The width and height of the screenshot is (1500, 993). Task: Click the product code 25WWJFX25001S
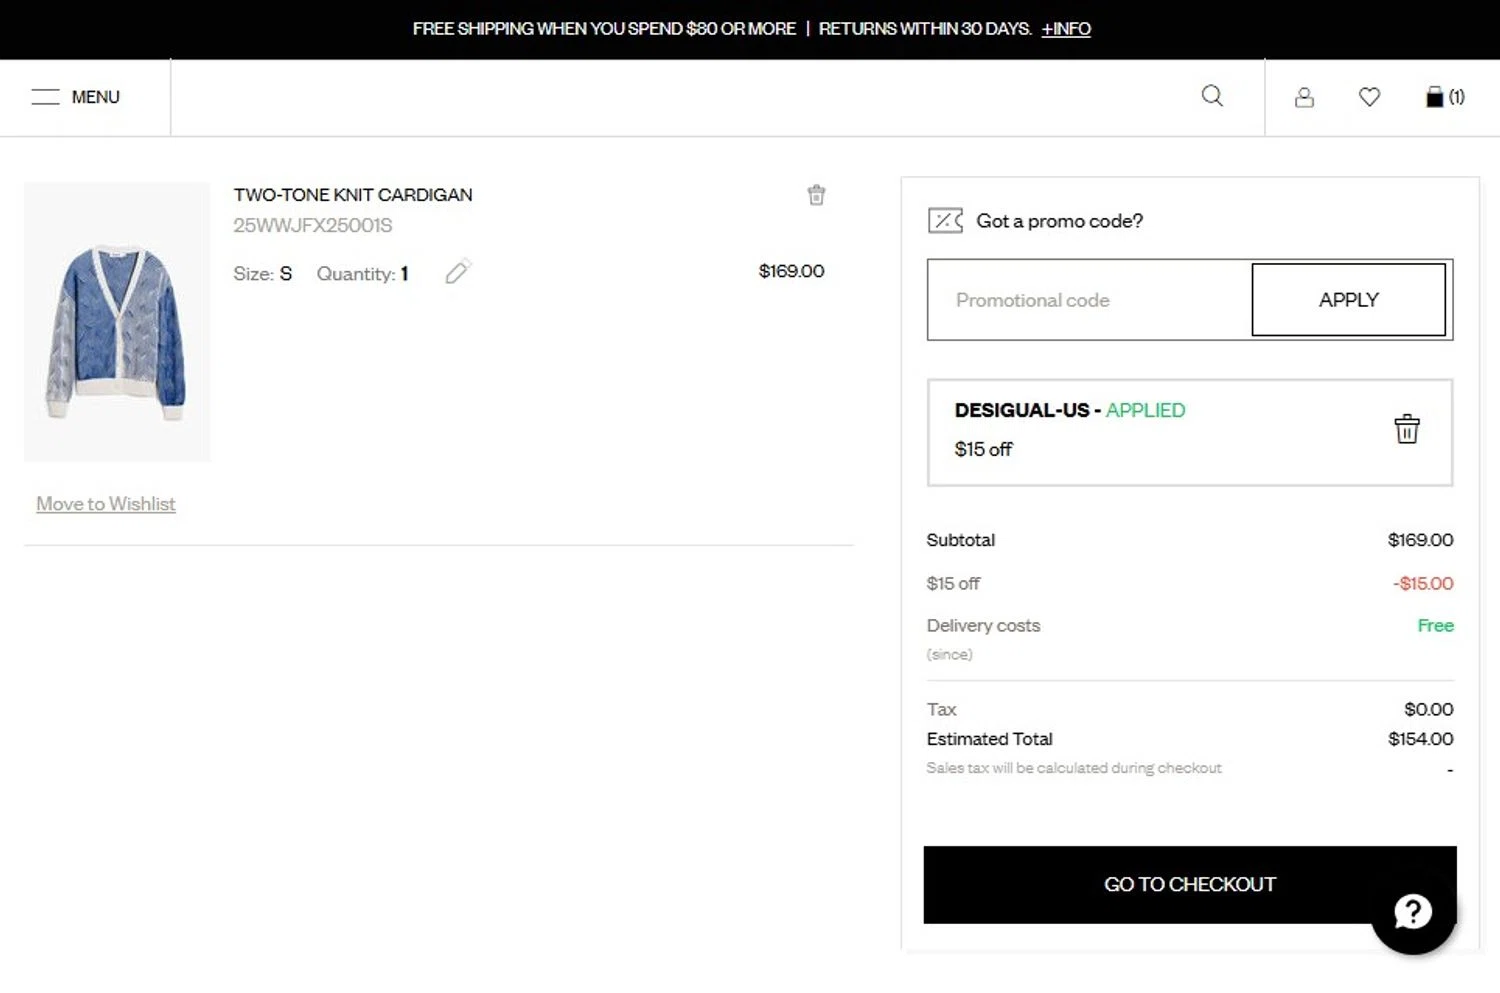coord(313,226)
